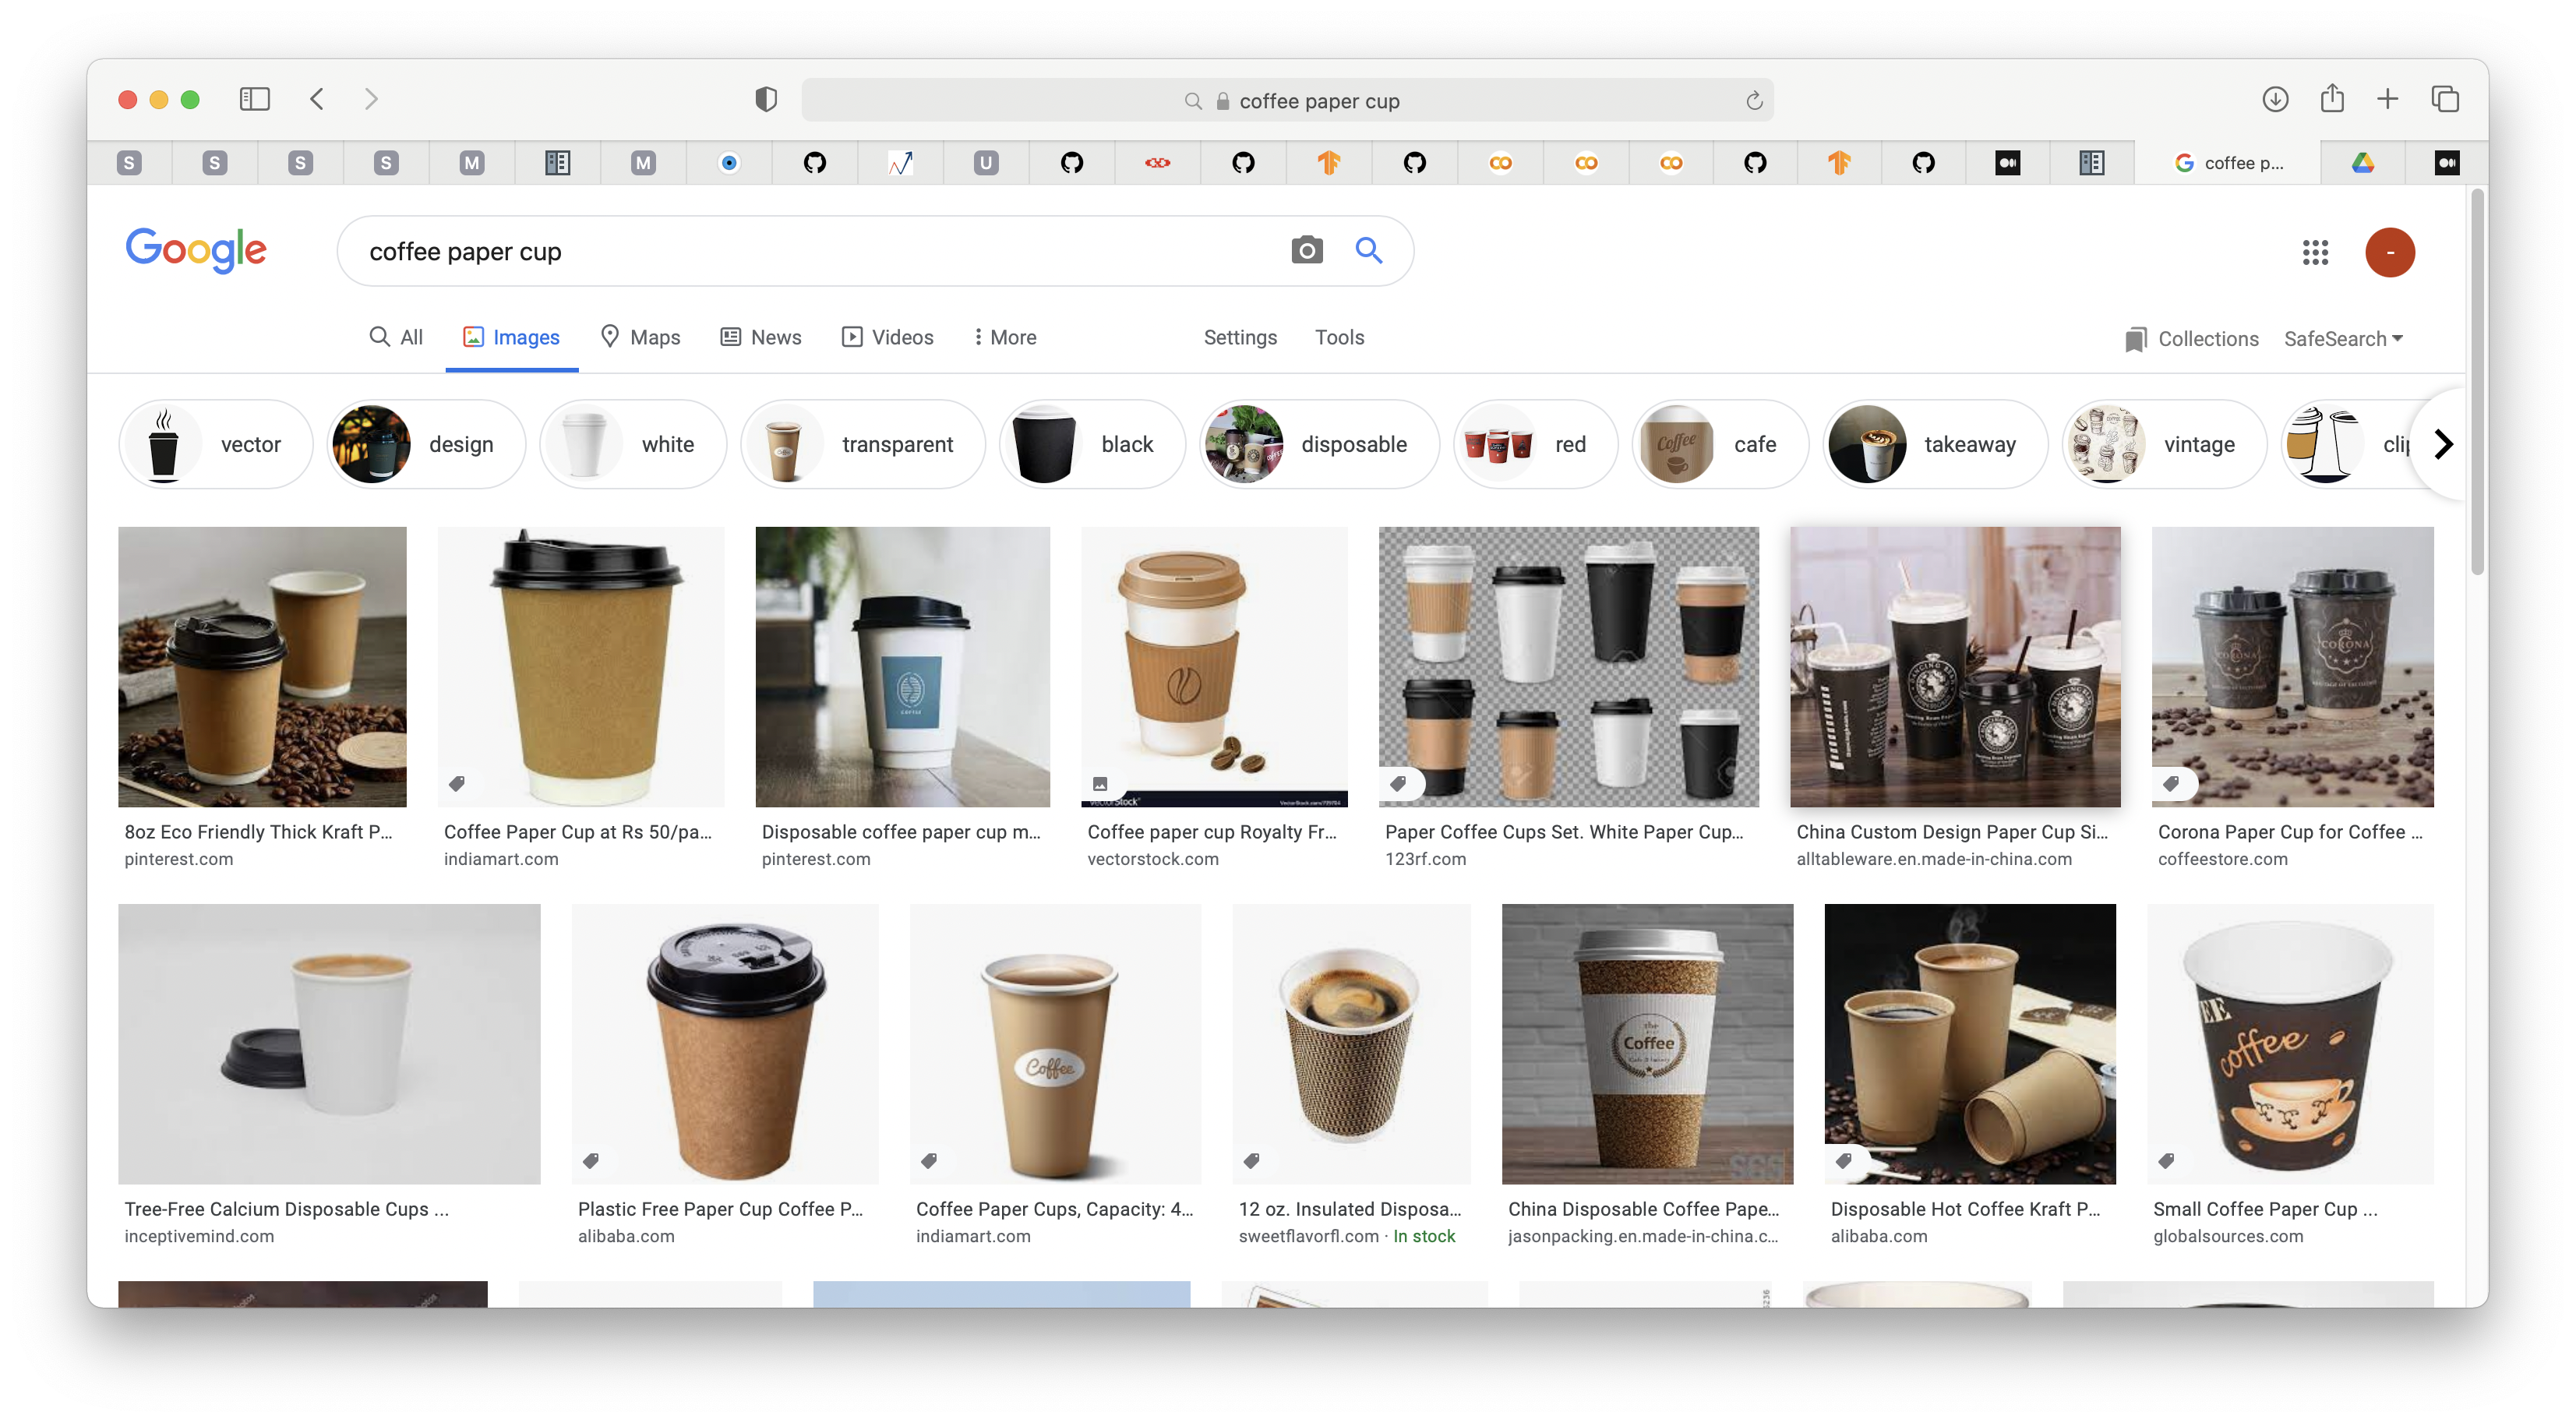Screen dimensions: 2576x1423
Task: Open Collections link
Action: (x=2192, y=339)
